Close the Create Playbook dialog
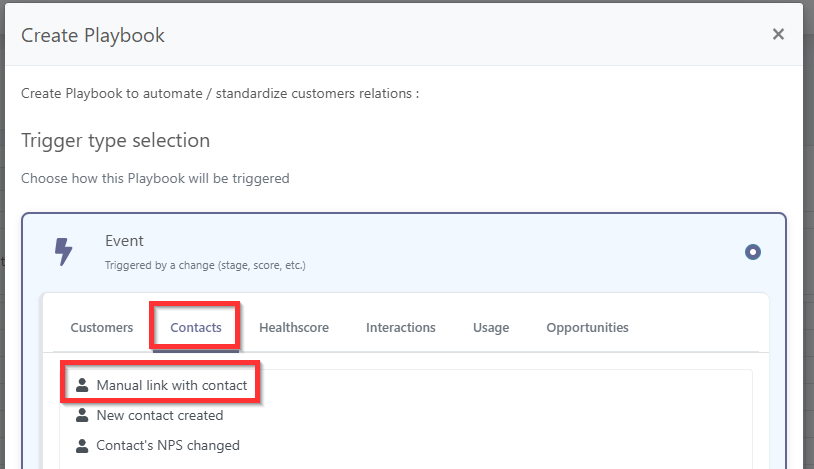The image size is (814, 469). coord(778,34)
